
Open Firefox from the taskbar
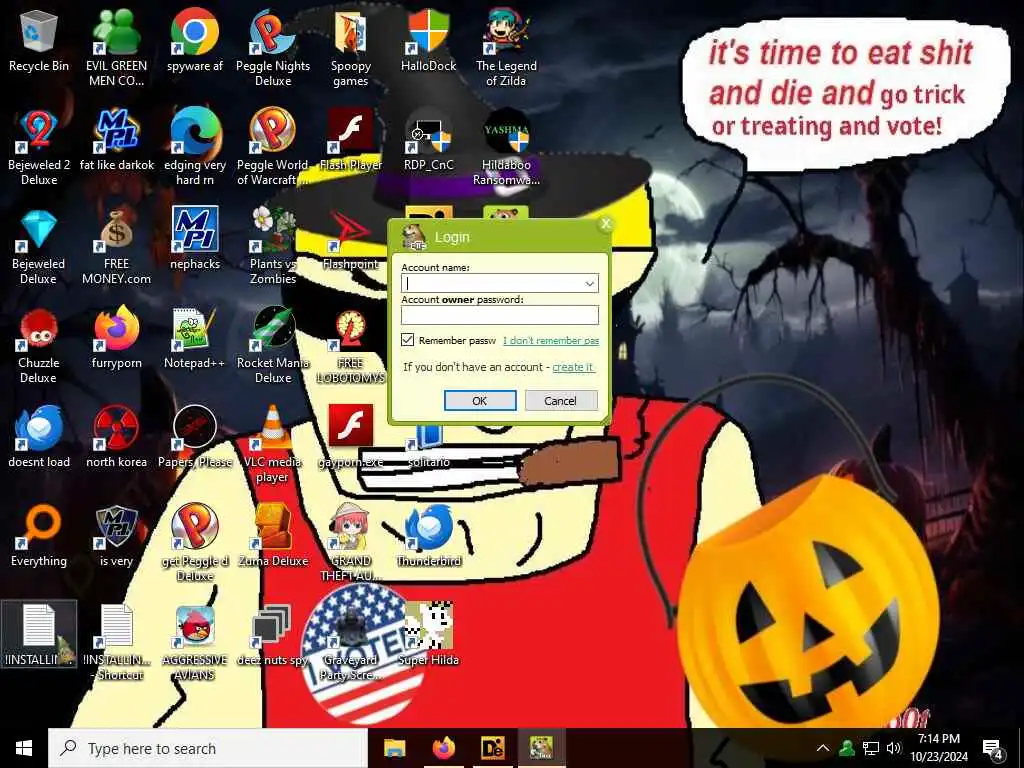(443, 748)
